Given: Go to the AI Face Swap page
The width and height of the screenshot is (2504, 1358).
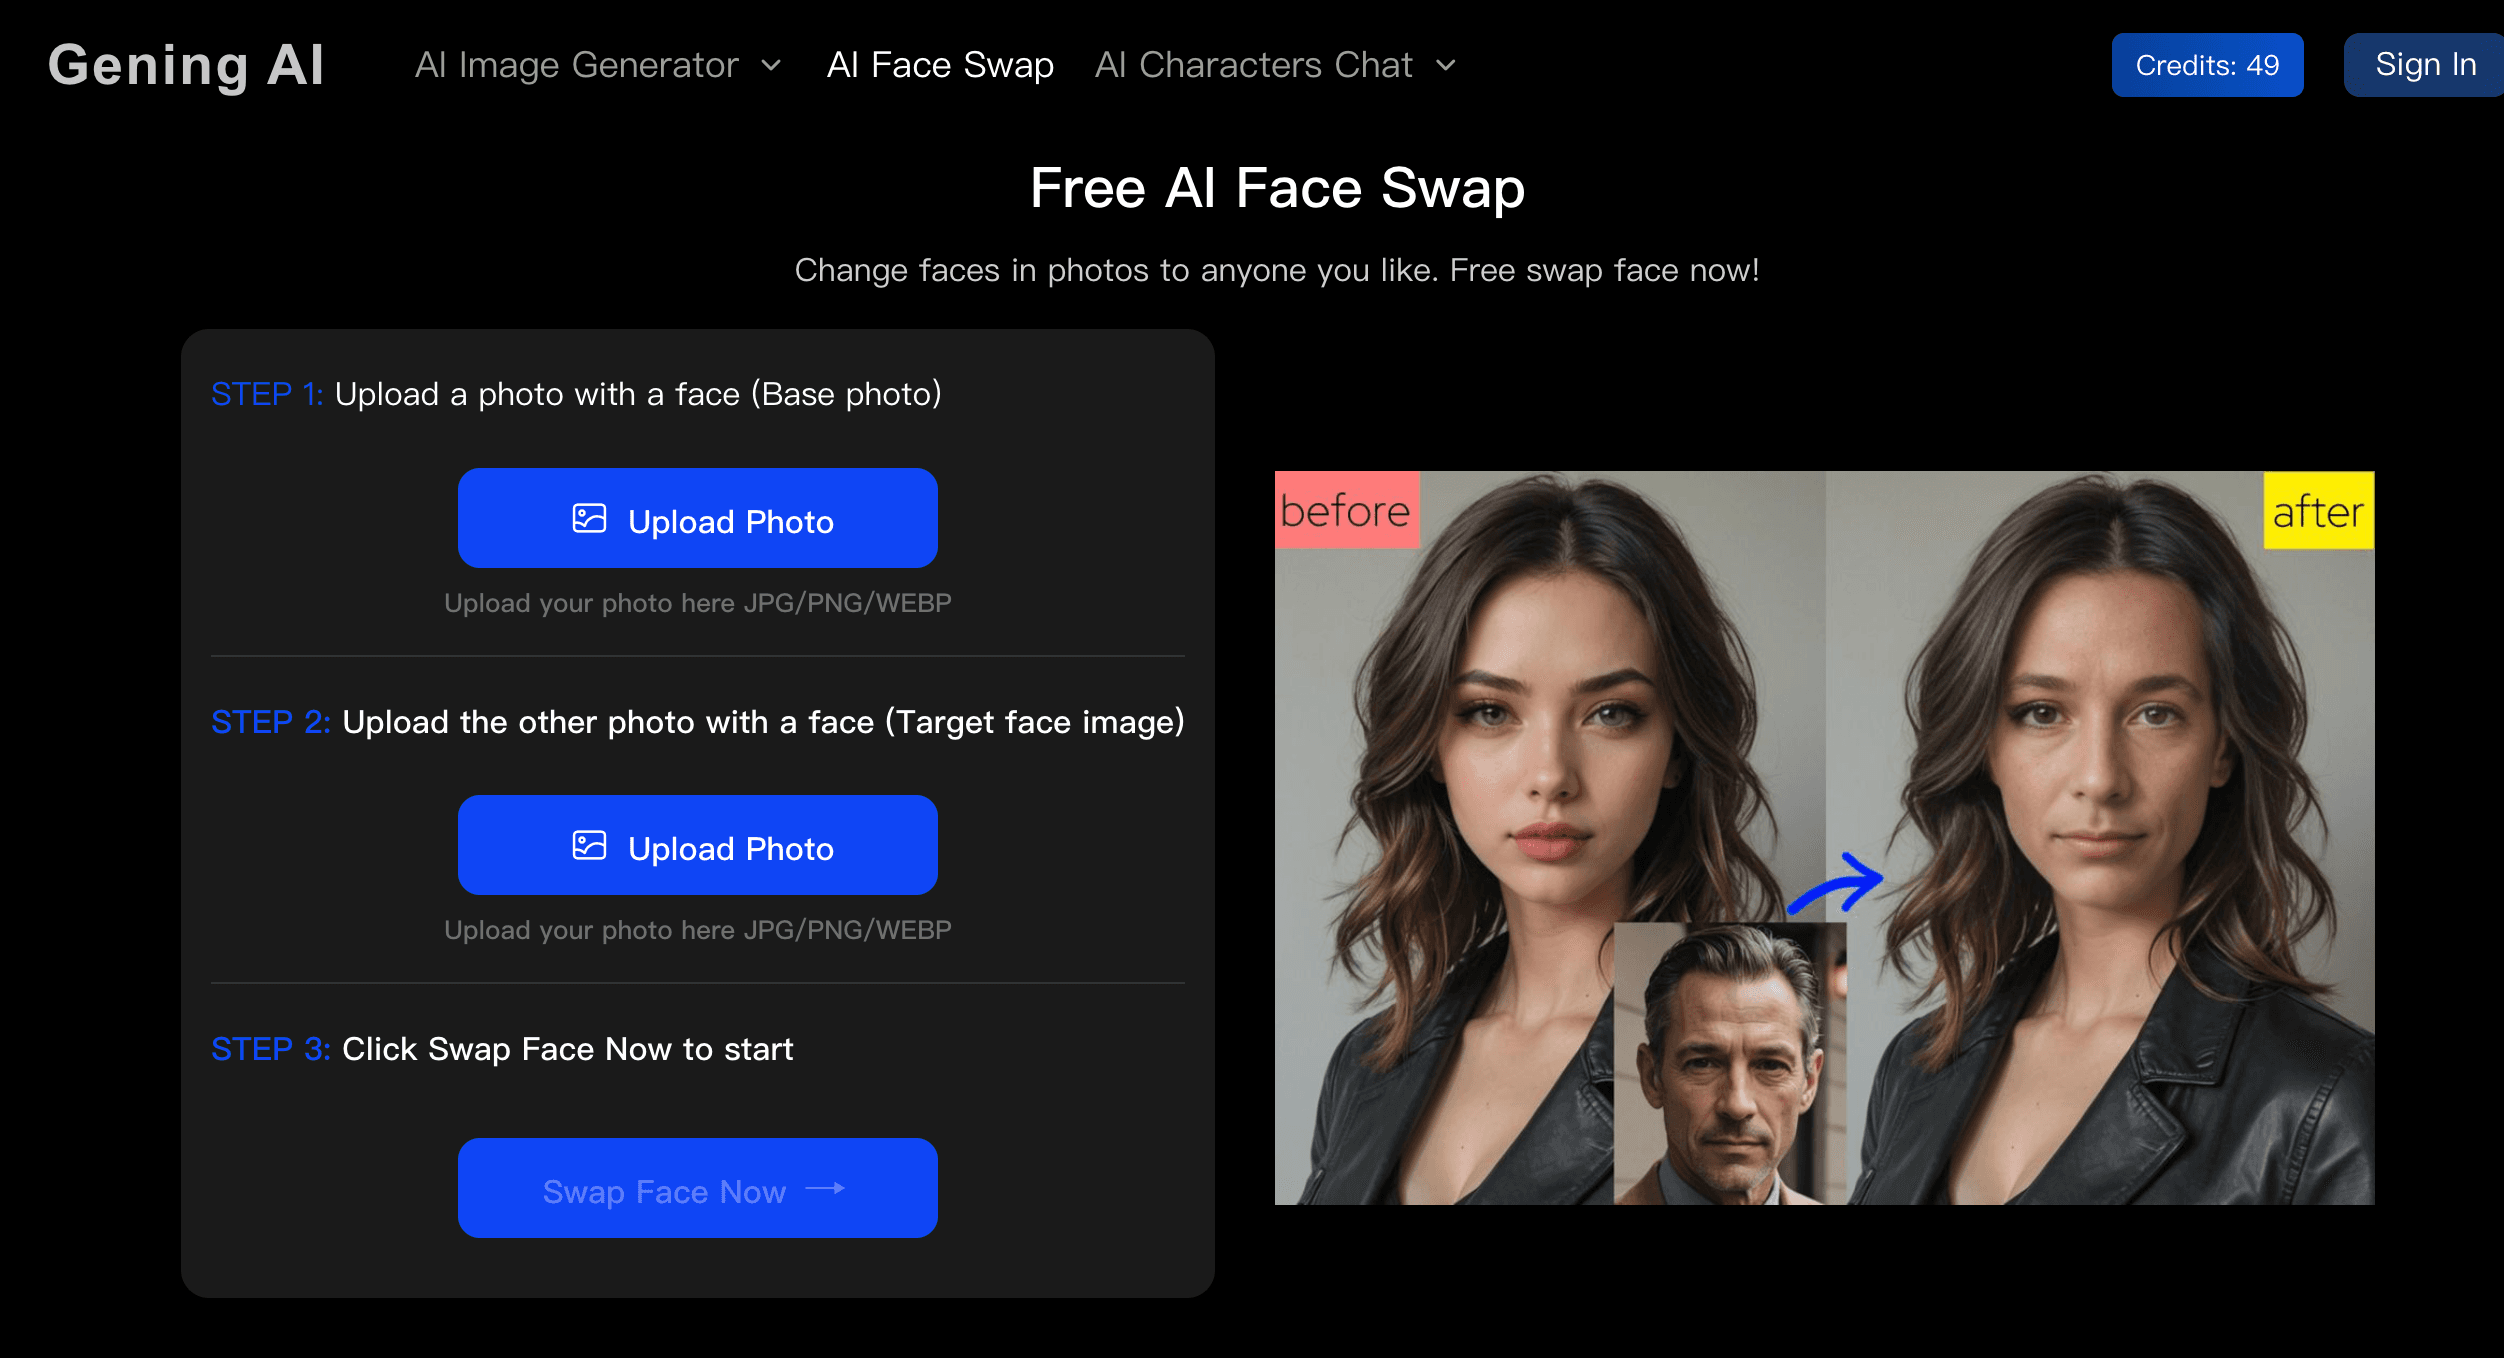Looking at the screenshot, I should click(x=940, y=66).
